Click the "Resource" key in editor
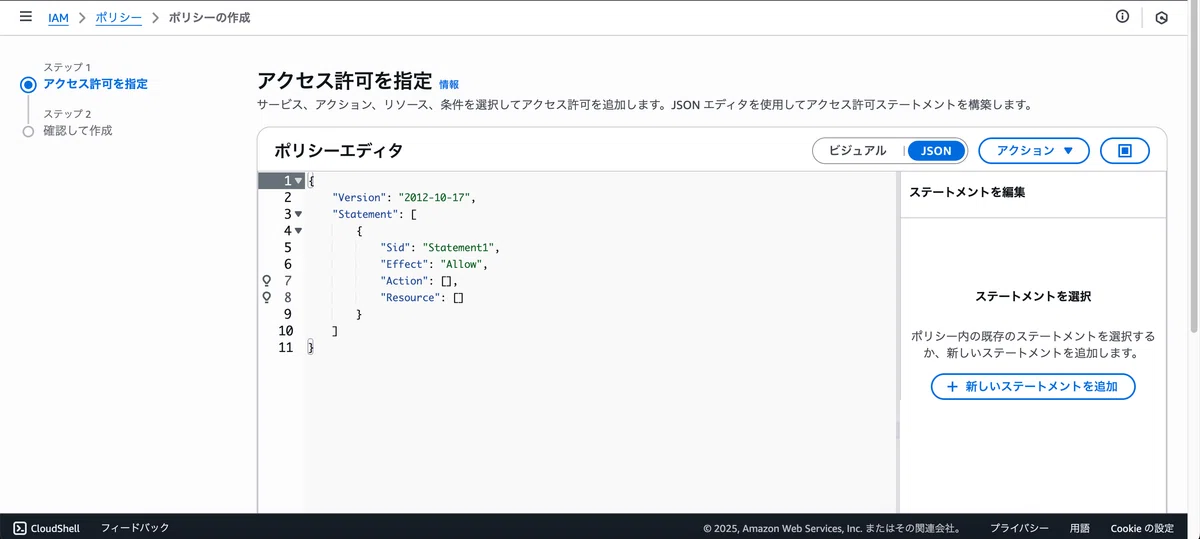Image resolution: width=1200 pixels, height=539 pixels. (410, 298)
